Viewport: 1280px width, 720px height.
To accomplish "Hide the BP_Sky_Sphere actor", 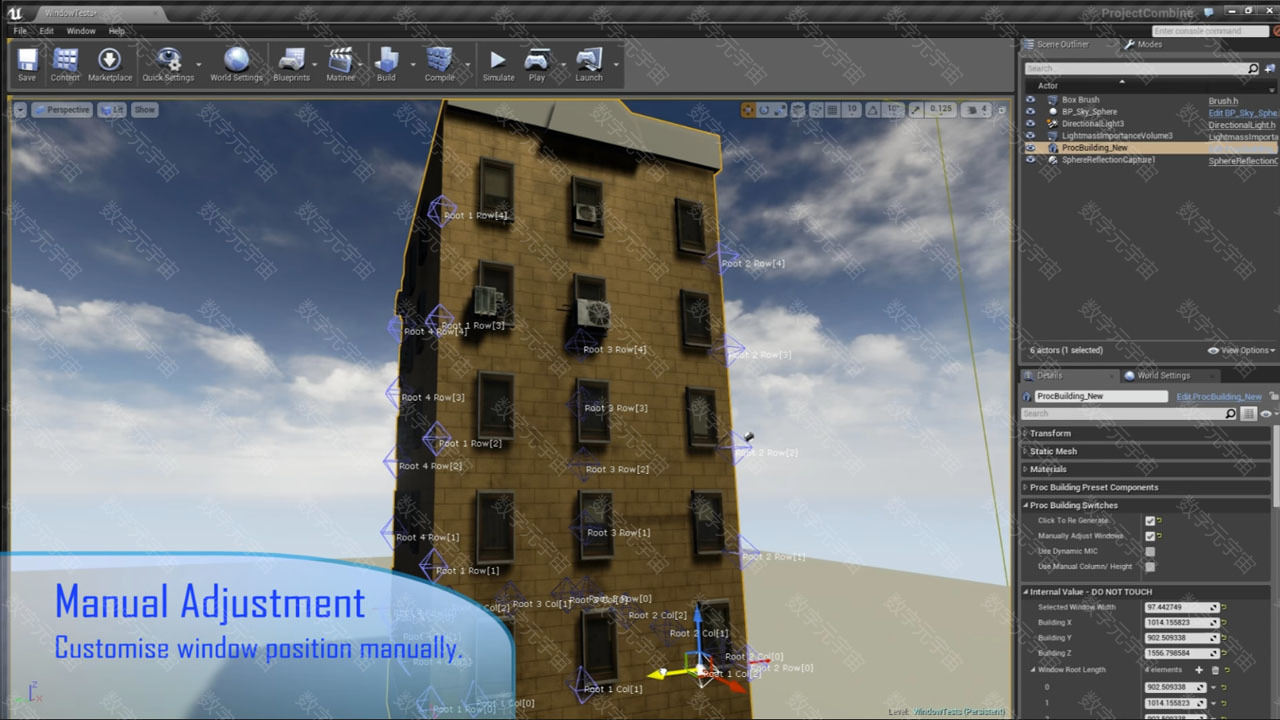I will coord(1031,112).
